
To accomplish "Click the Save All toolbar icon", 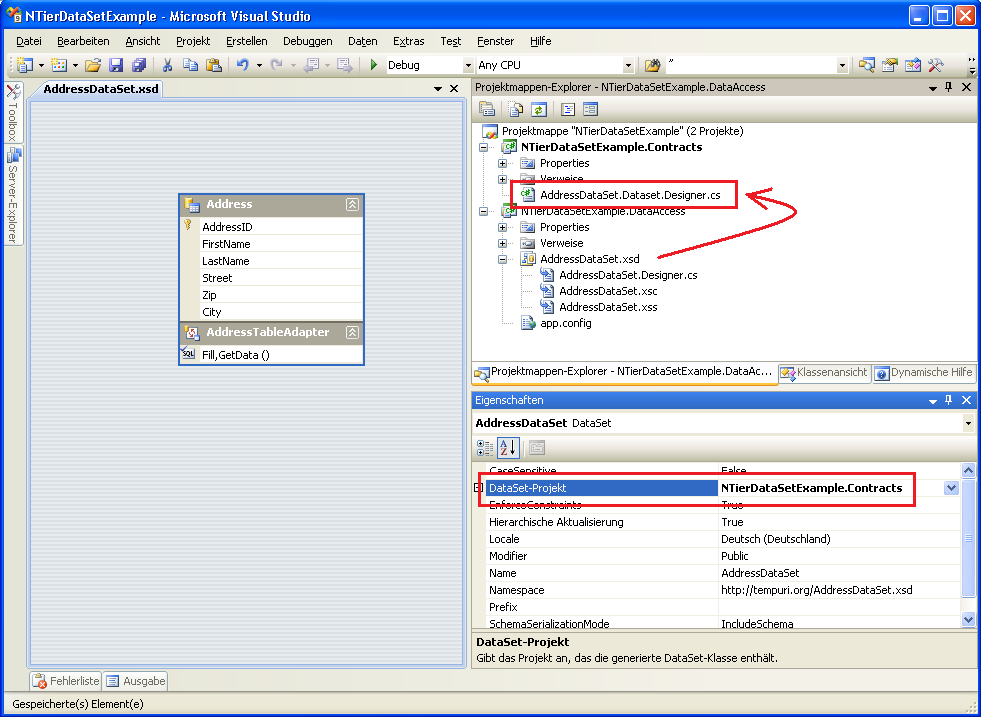I will coord(138,65).
